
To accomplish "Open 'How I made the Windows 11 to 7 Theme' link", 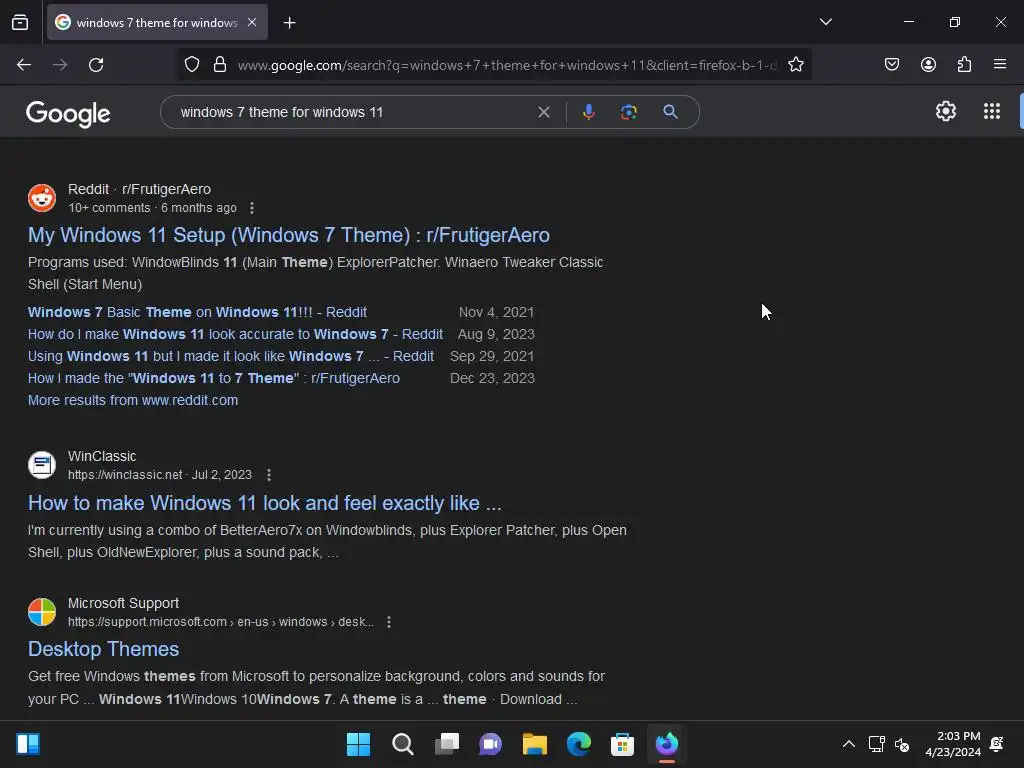I will [x=214, y=378].
